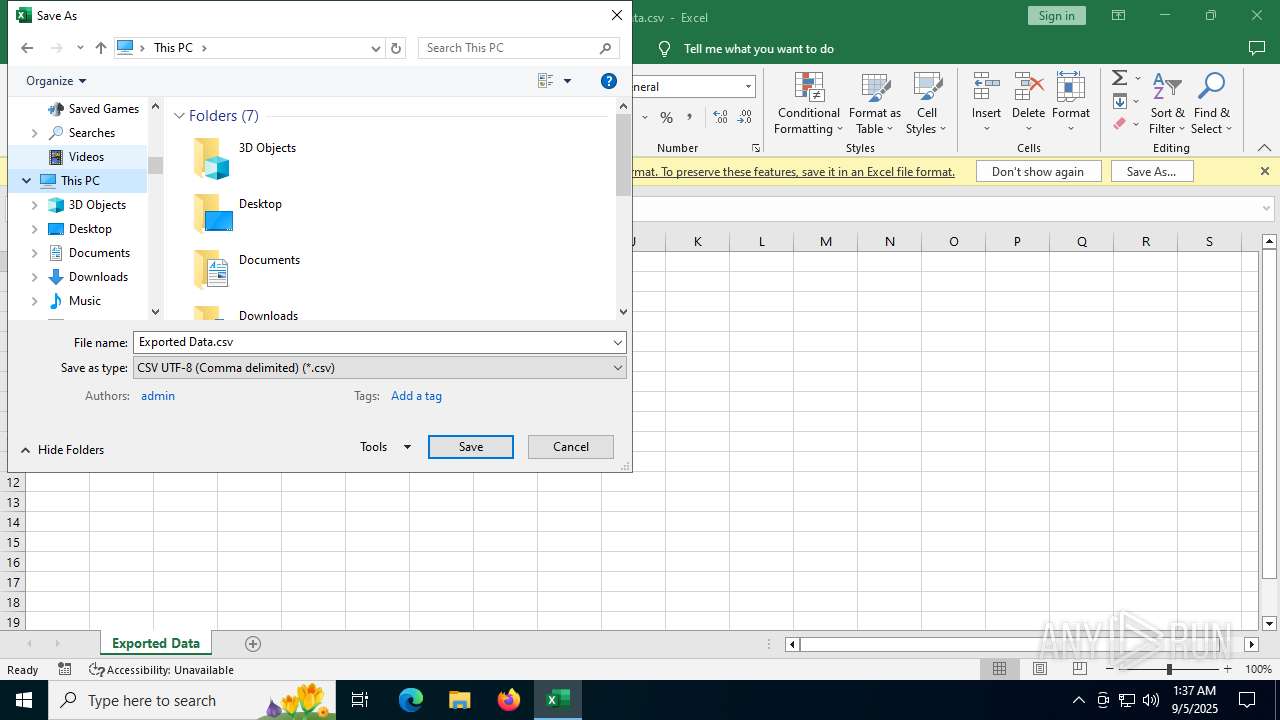Open Ribbon Display Options icon

pos(1118,15)
